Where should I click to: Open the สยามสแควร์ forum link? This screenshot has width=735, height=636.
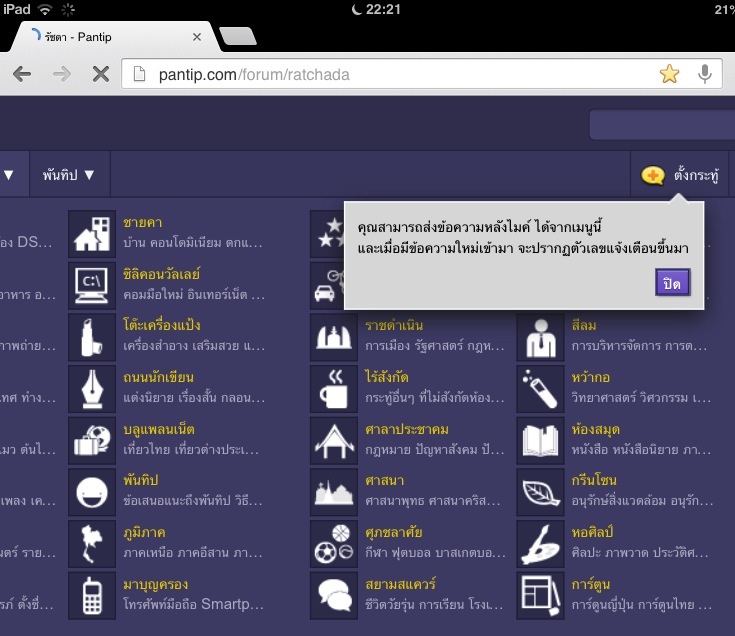point(400,584)
